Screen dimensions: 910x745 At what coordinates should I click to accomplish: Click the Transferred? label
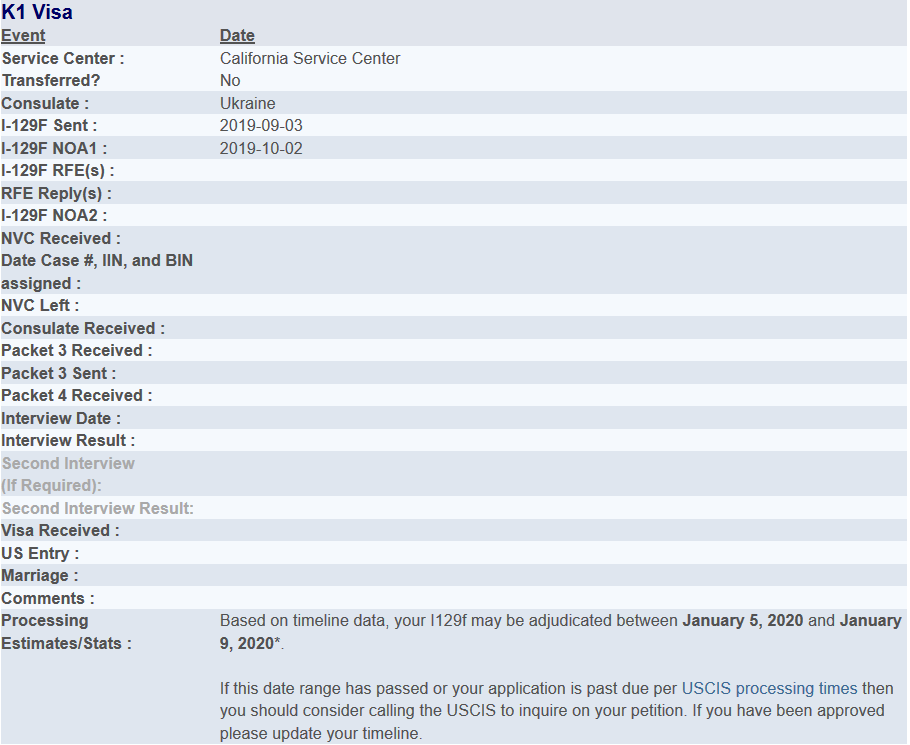[50, 81]
